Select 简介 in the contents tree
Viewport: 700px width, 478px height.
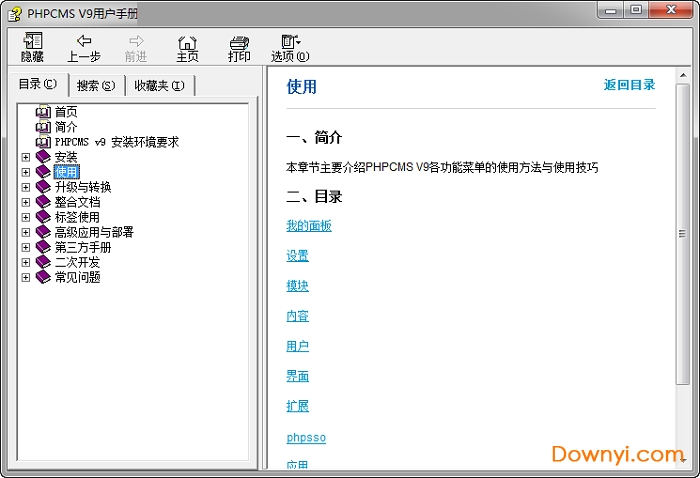[66, 127]
